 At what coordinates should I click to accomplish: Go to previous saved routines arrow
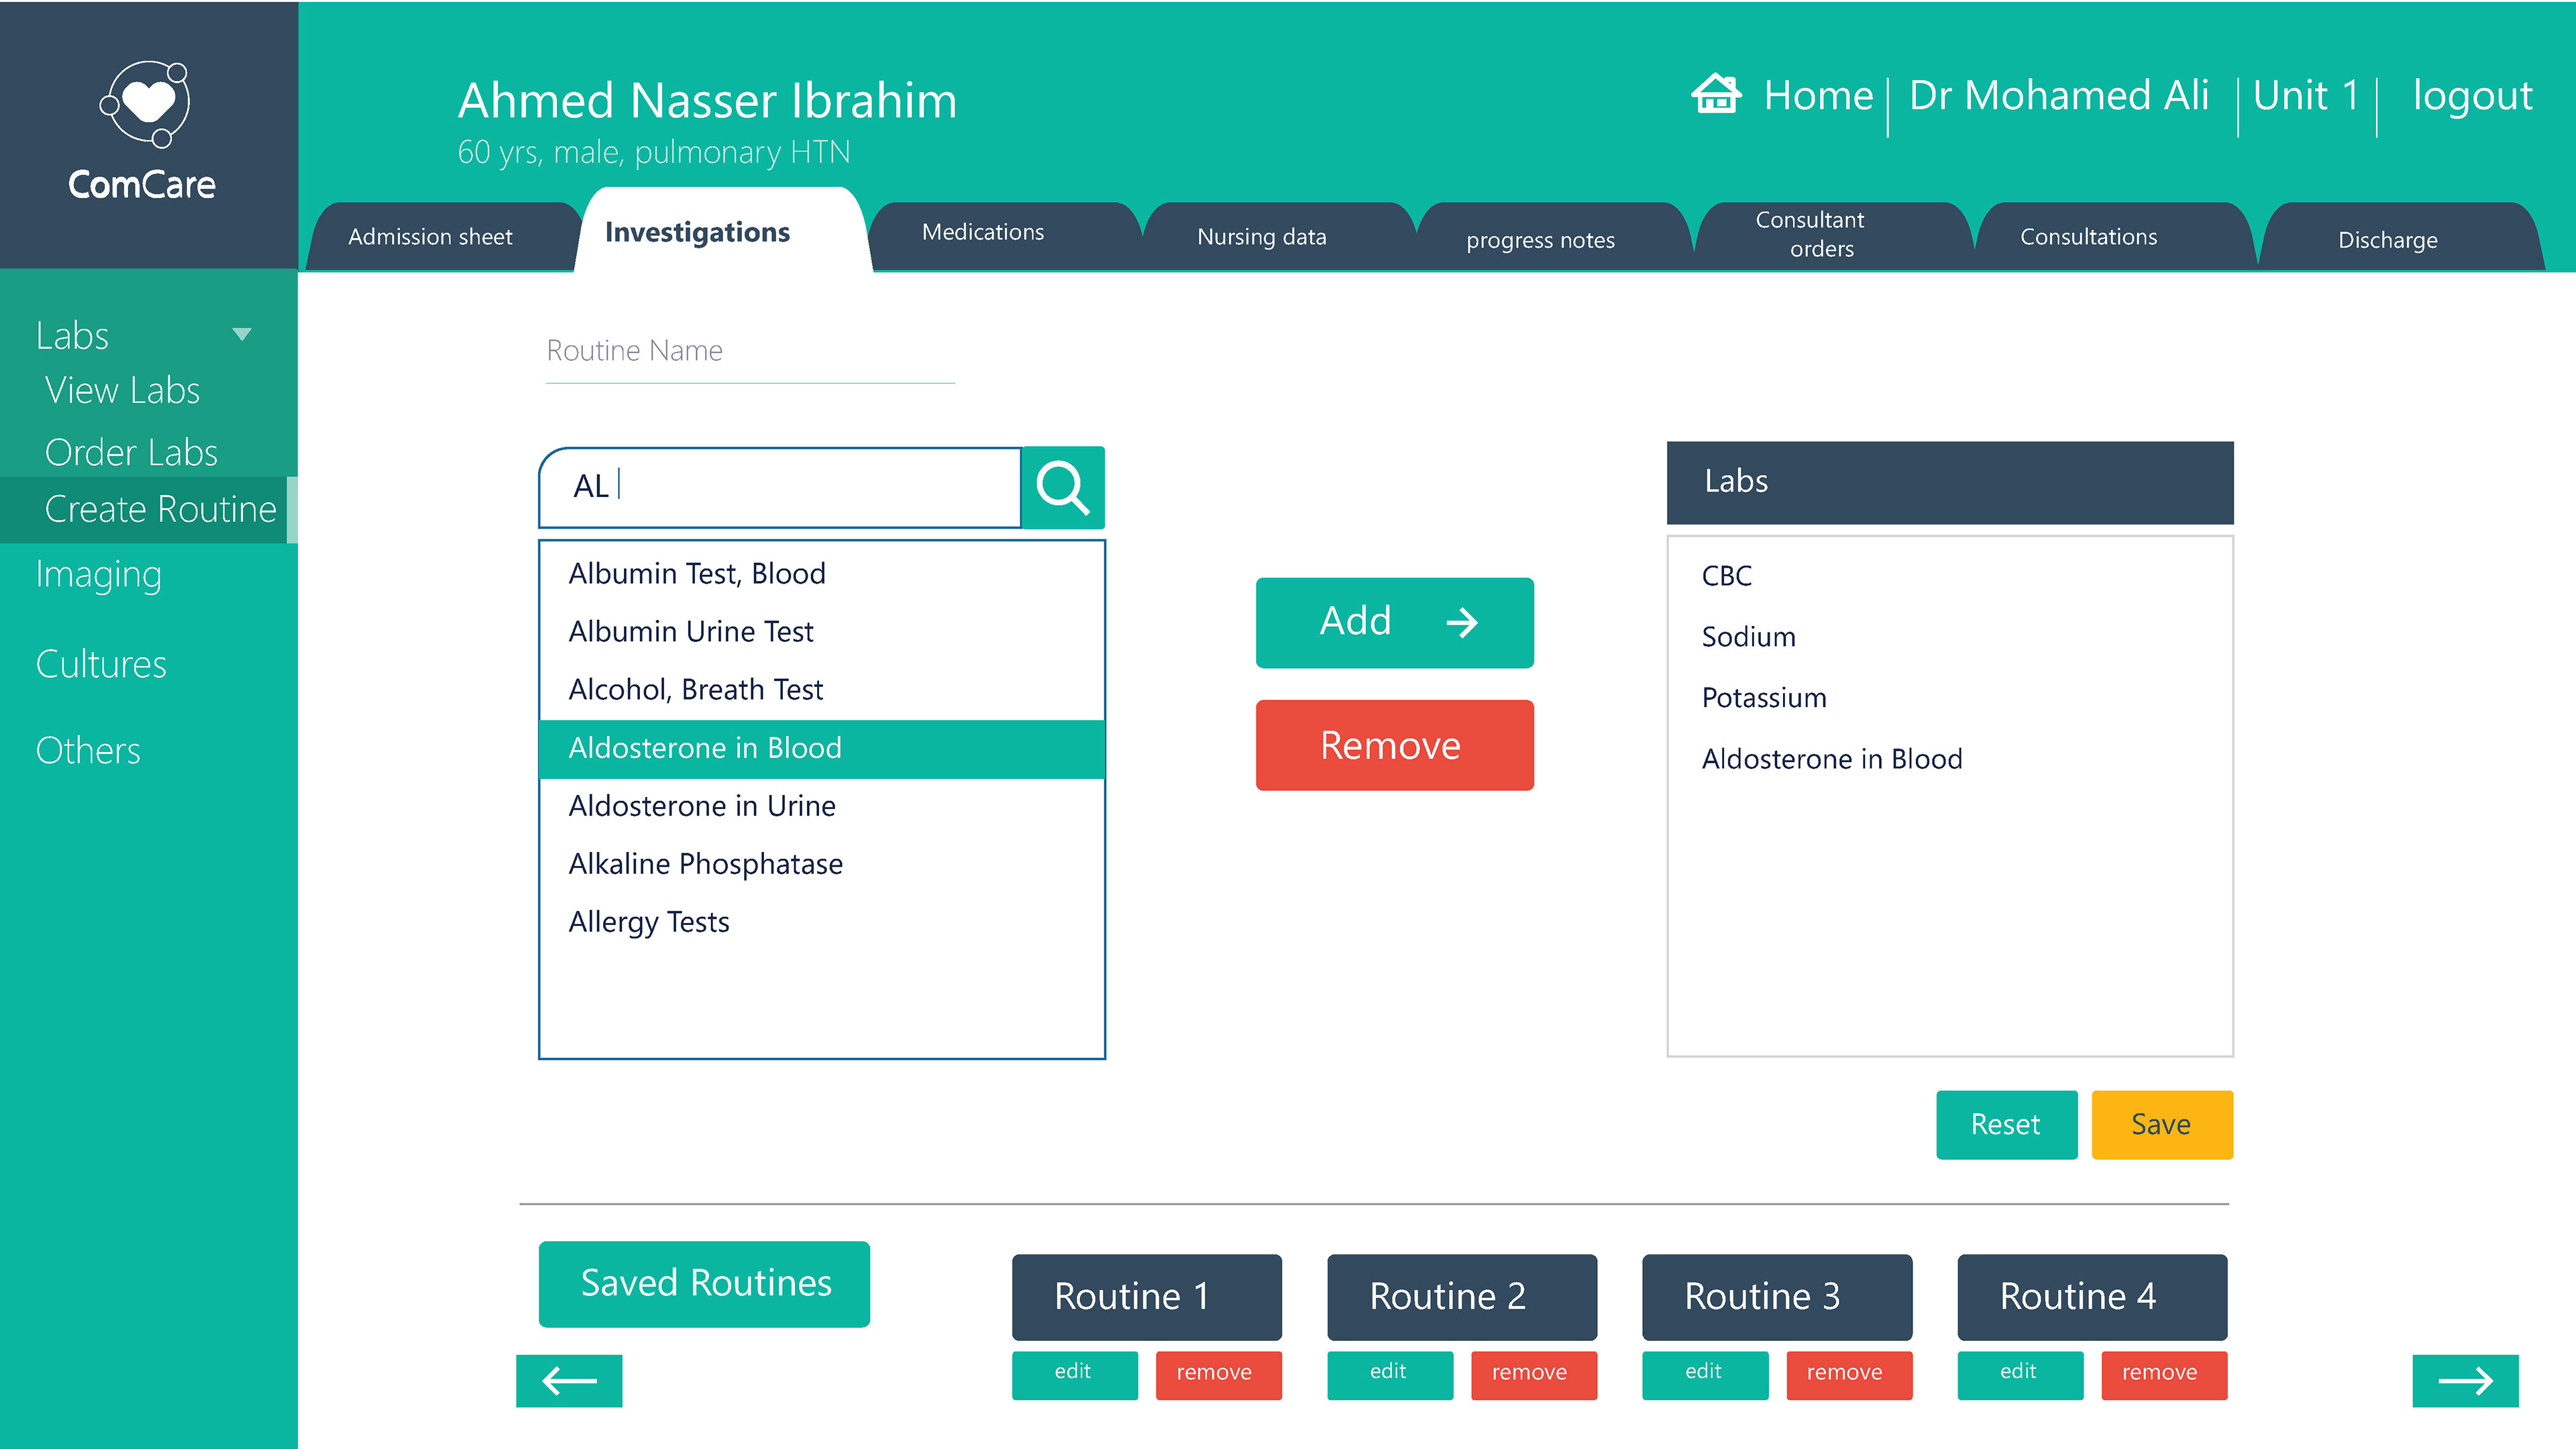[569, 1381]
